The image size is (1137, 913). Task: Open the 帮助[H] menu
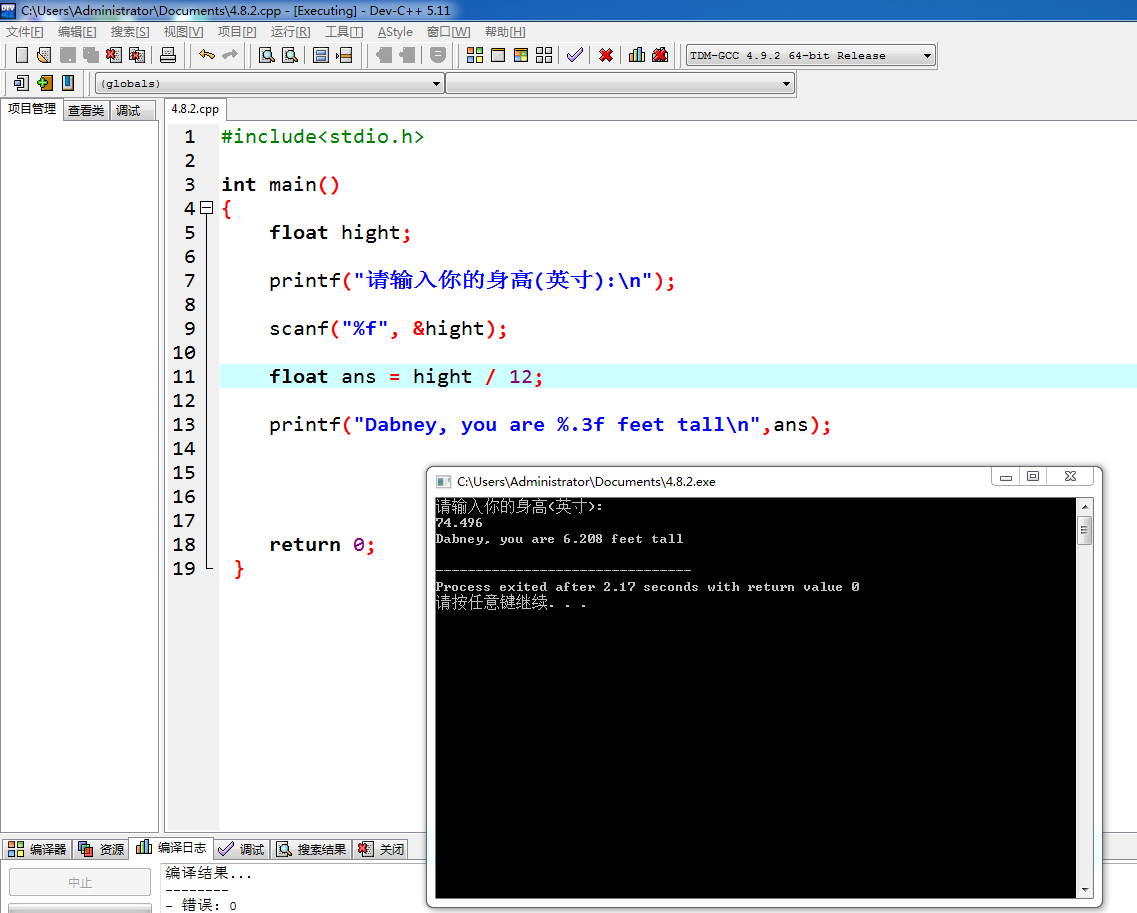(505, 32)
